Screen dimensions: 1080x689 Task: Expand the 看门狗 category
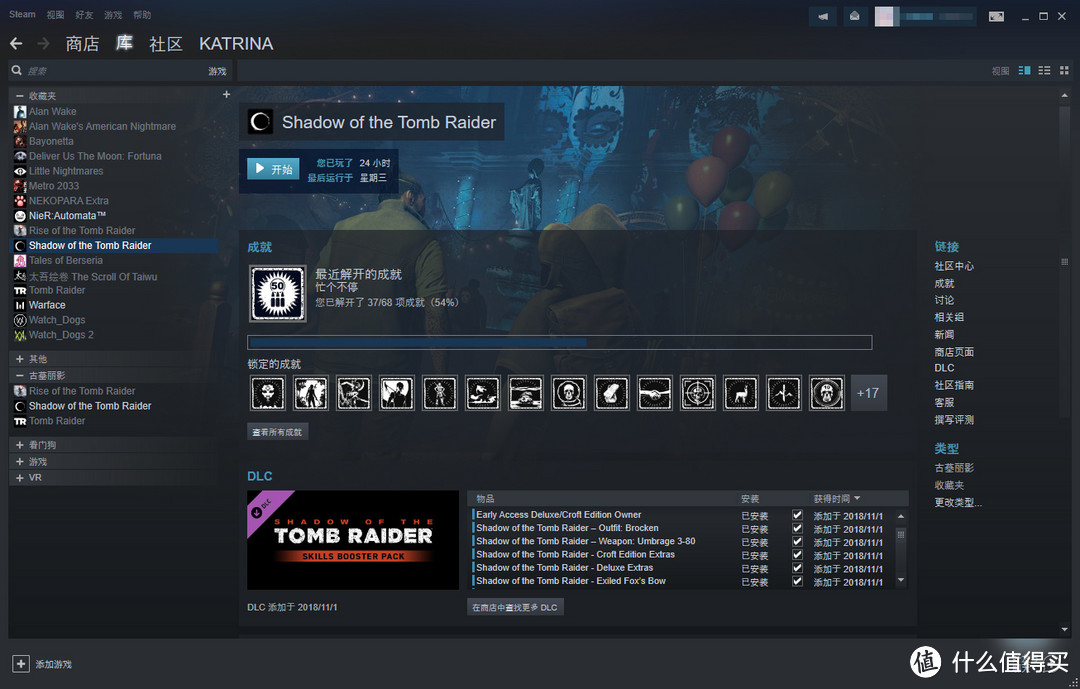click(19, 445)
